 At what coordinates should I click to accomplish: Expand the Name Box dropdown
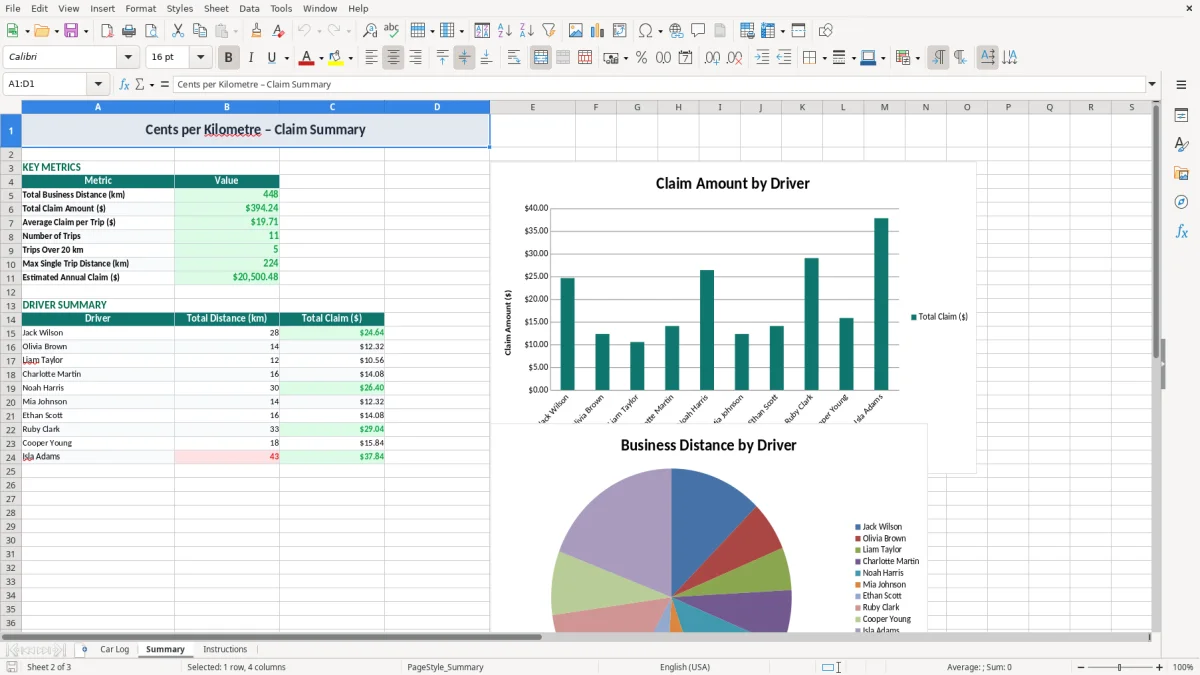click(98, 84)
